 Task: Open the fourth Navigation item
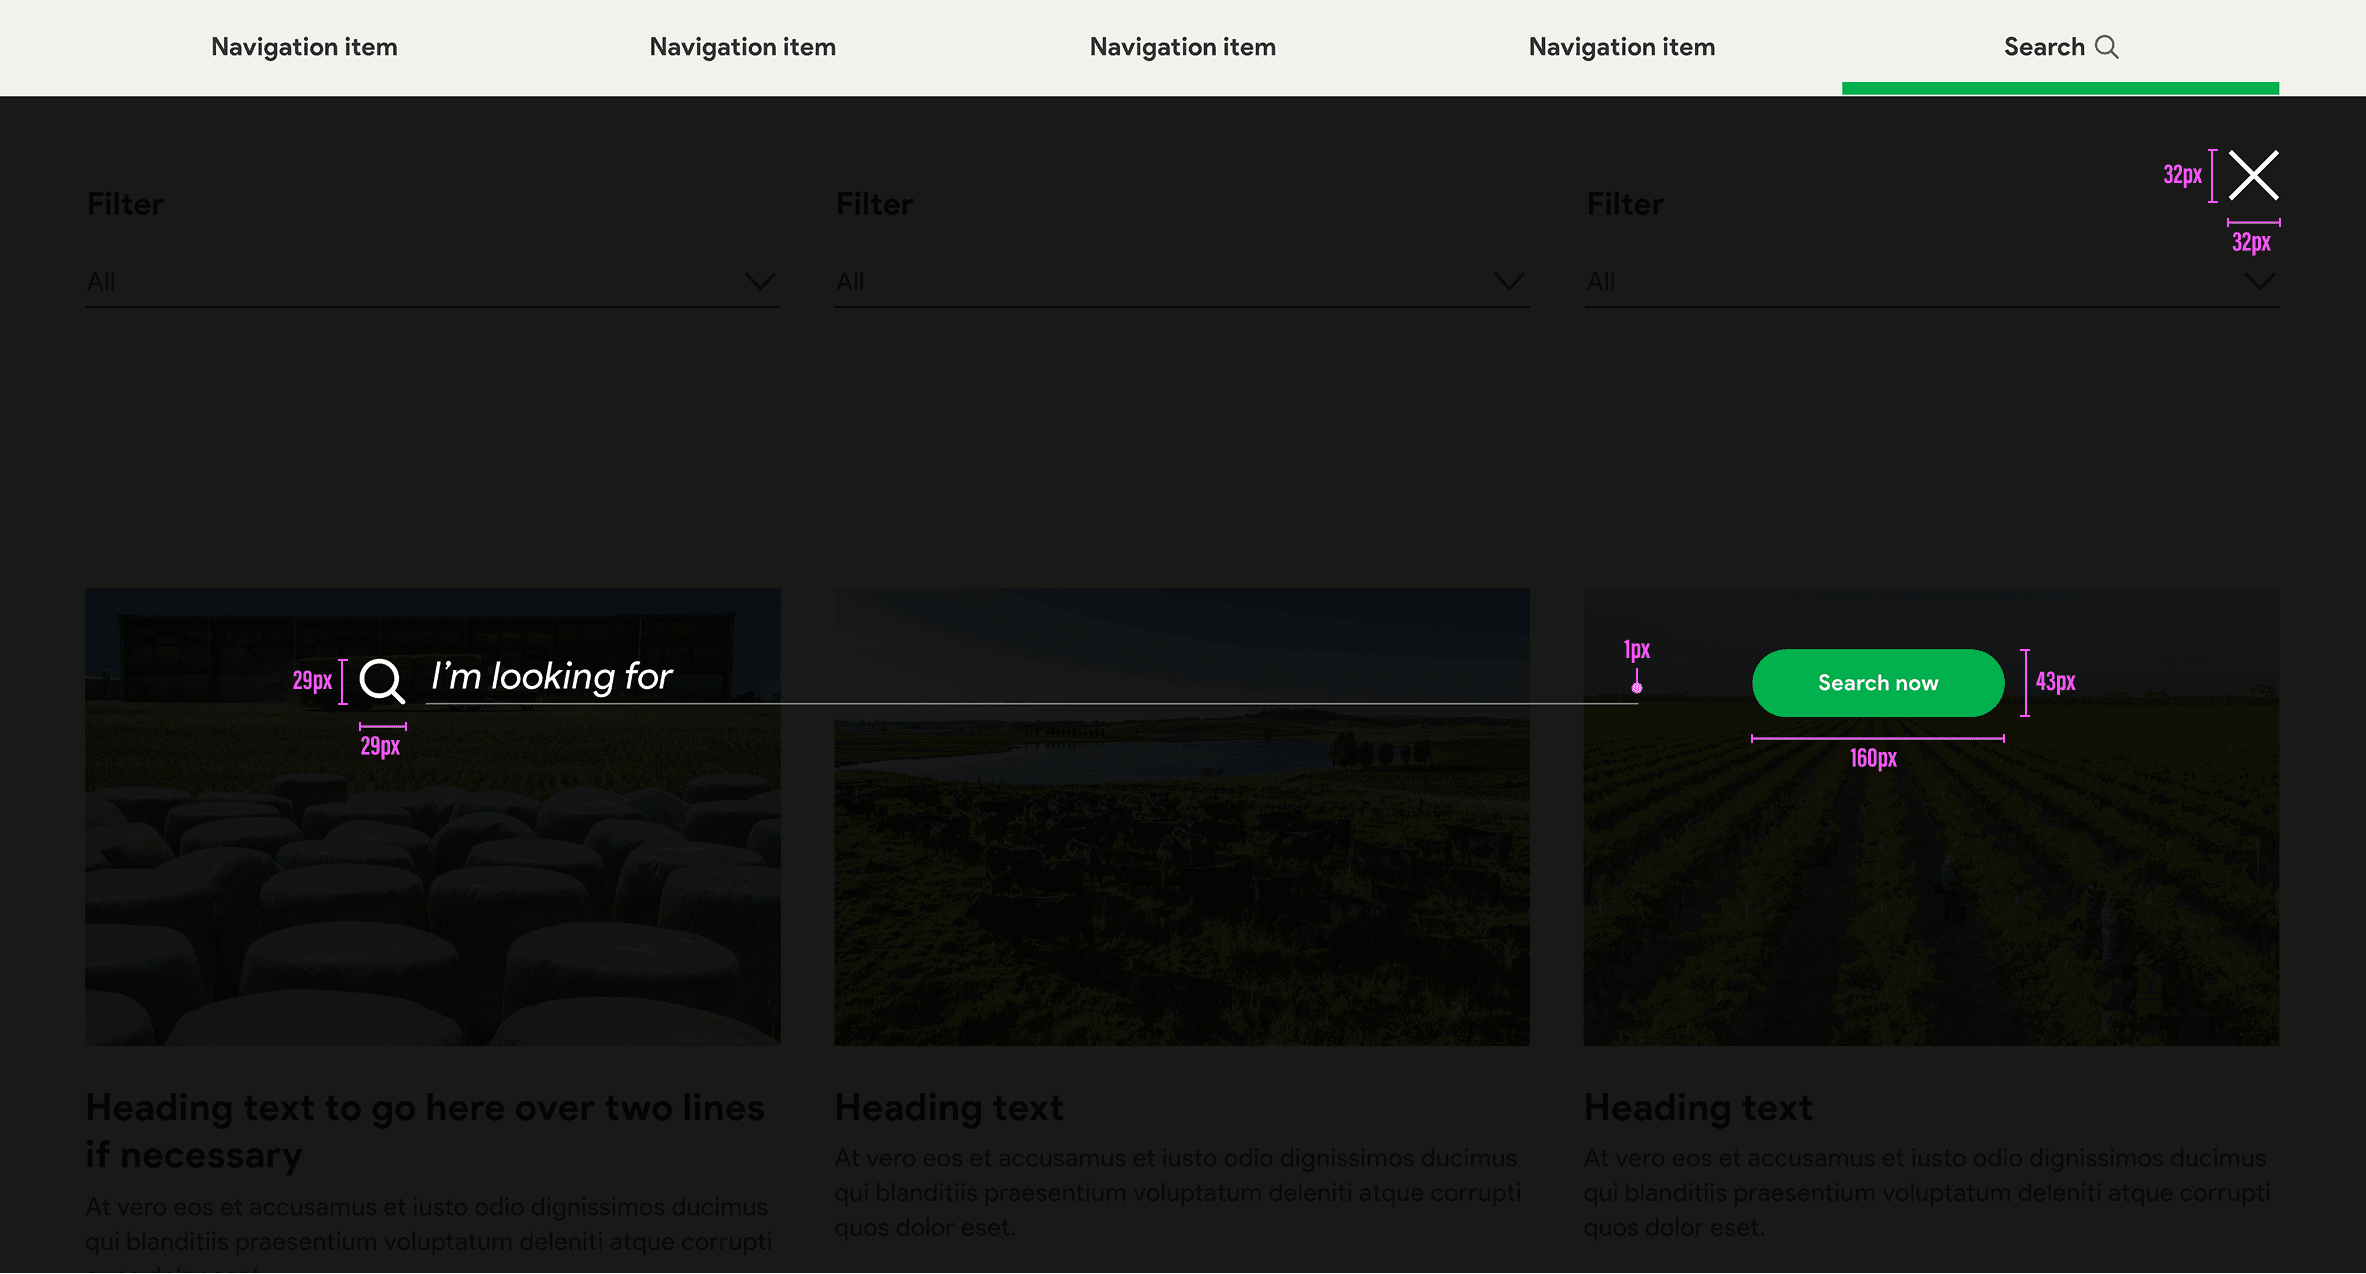point(1621,47)
